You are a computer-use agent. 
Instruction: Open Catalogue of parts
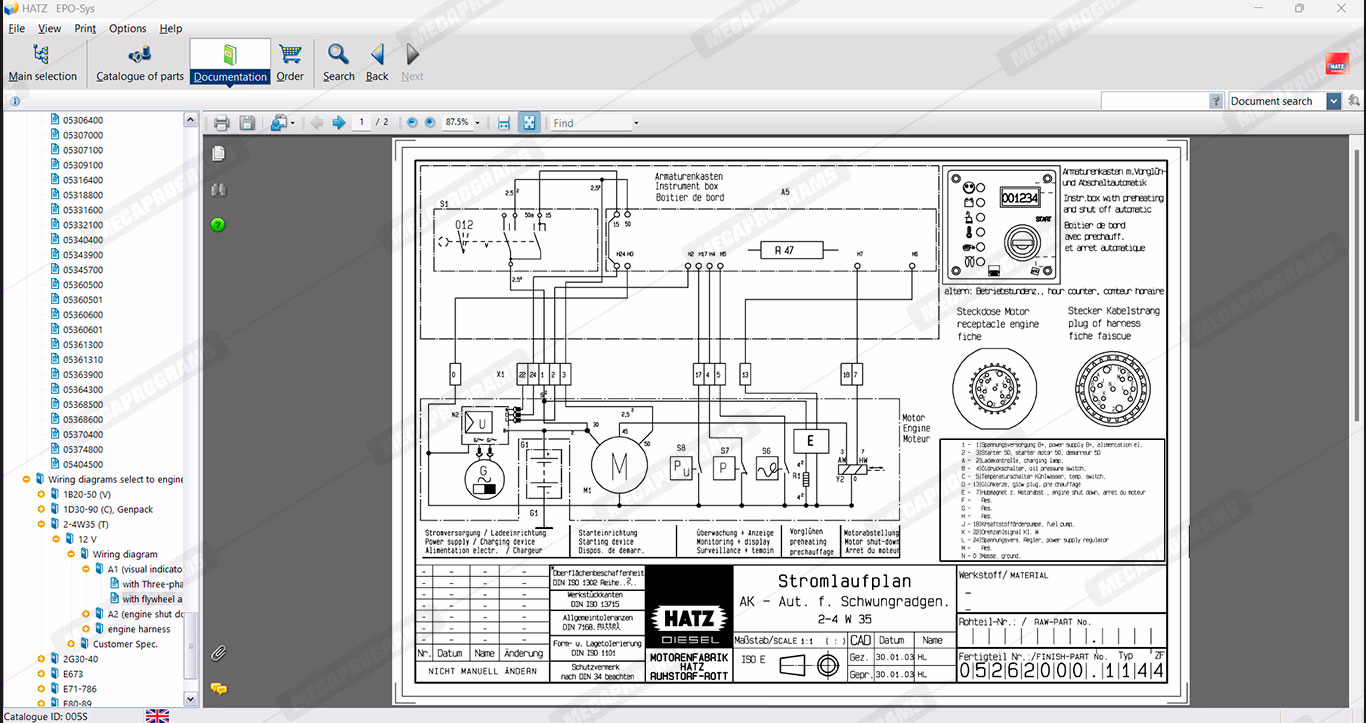point(140,62)
